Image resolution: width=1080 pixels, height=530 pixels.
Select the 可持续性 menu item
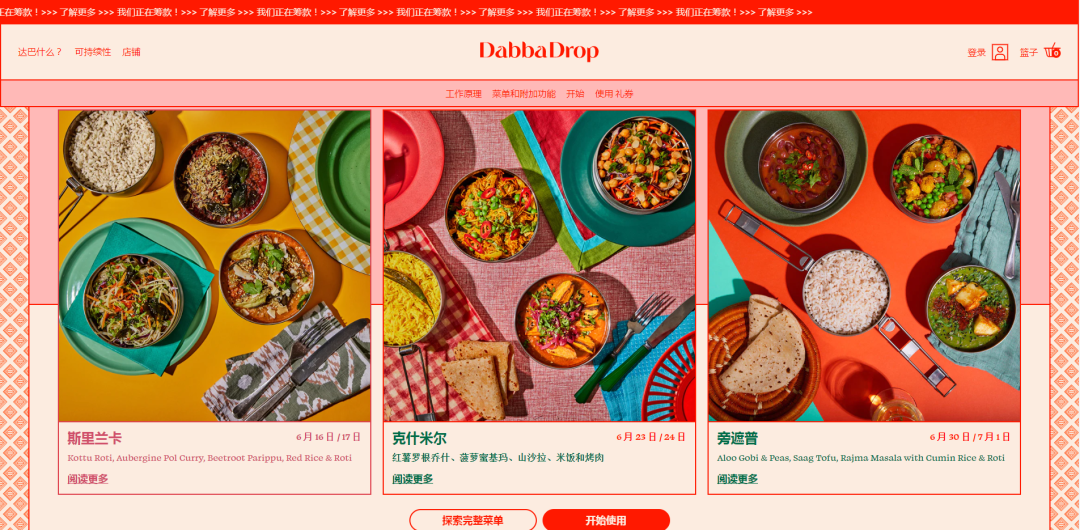point(92,52)
